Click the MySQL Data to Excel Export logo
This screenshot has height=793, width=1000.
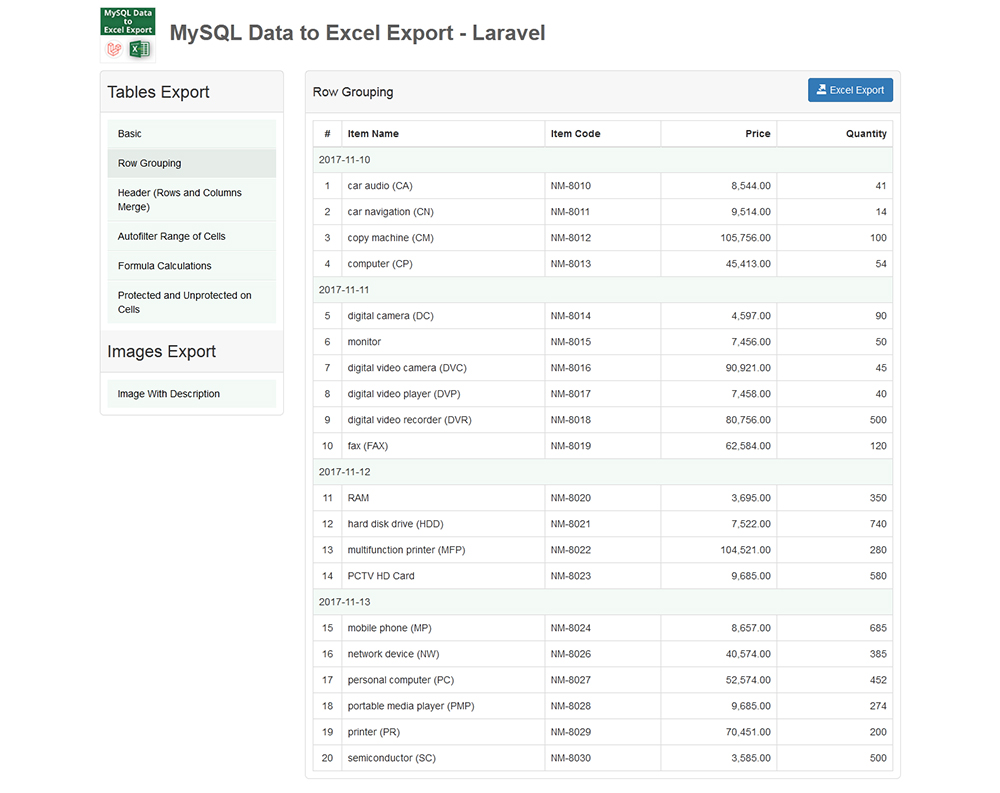pos(128,35)
